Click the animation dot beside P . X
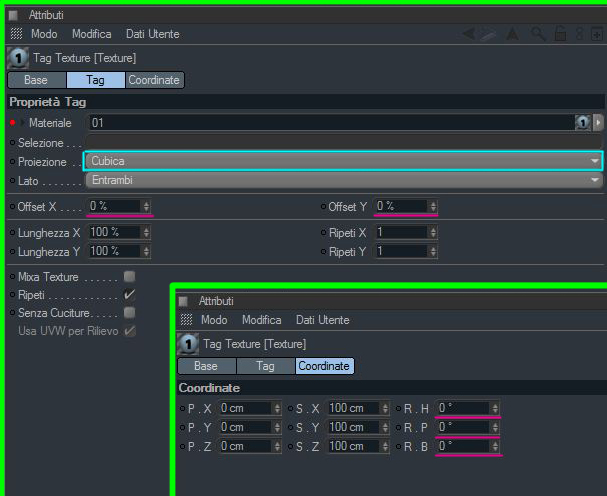The width and height of the screenshot is (607, 496). click(x=182, y=408)
